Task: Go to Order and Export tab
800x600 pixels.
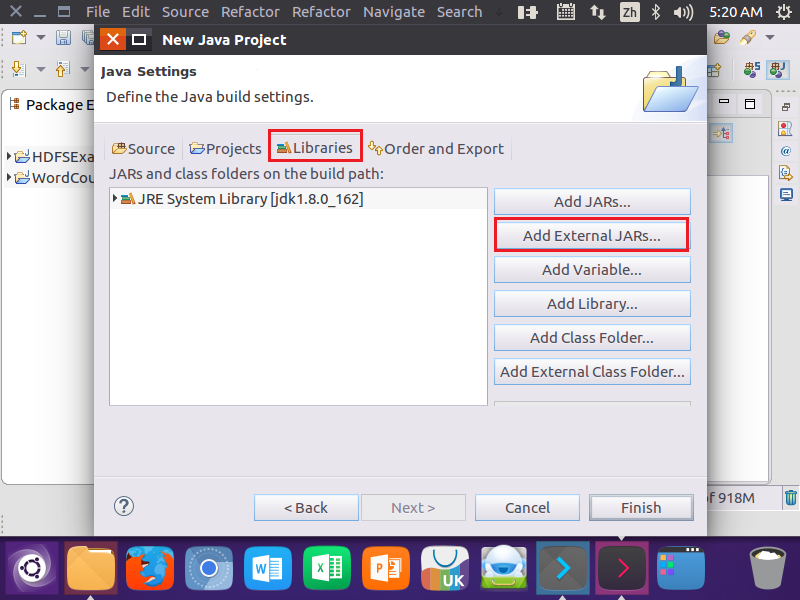Action: [x=436, y=148]
